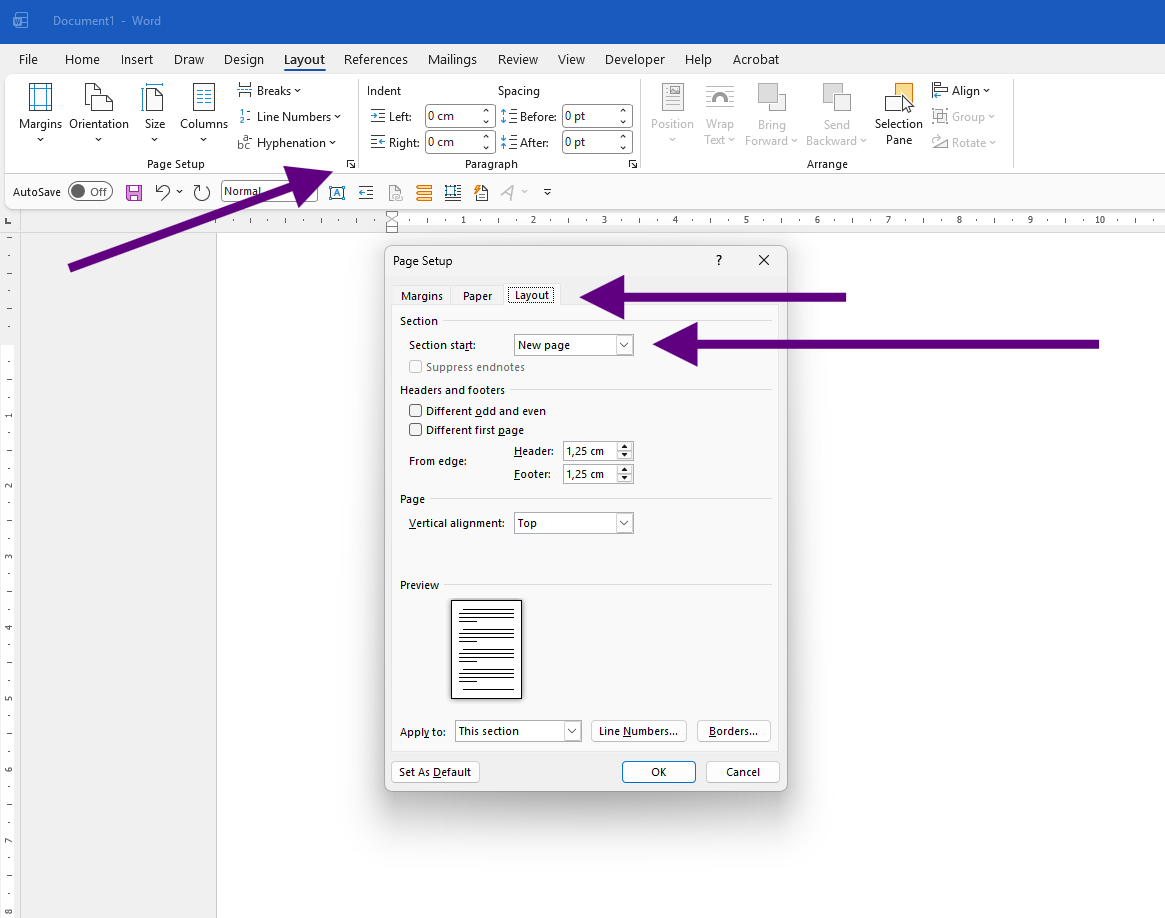
Task: Open the Selection Pane
Action: coord(898,113)
